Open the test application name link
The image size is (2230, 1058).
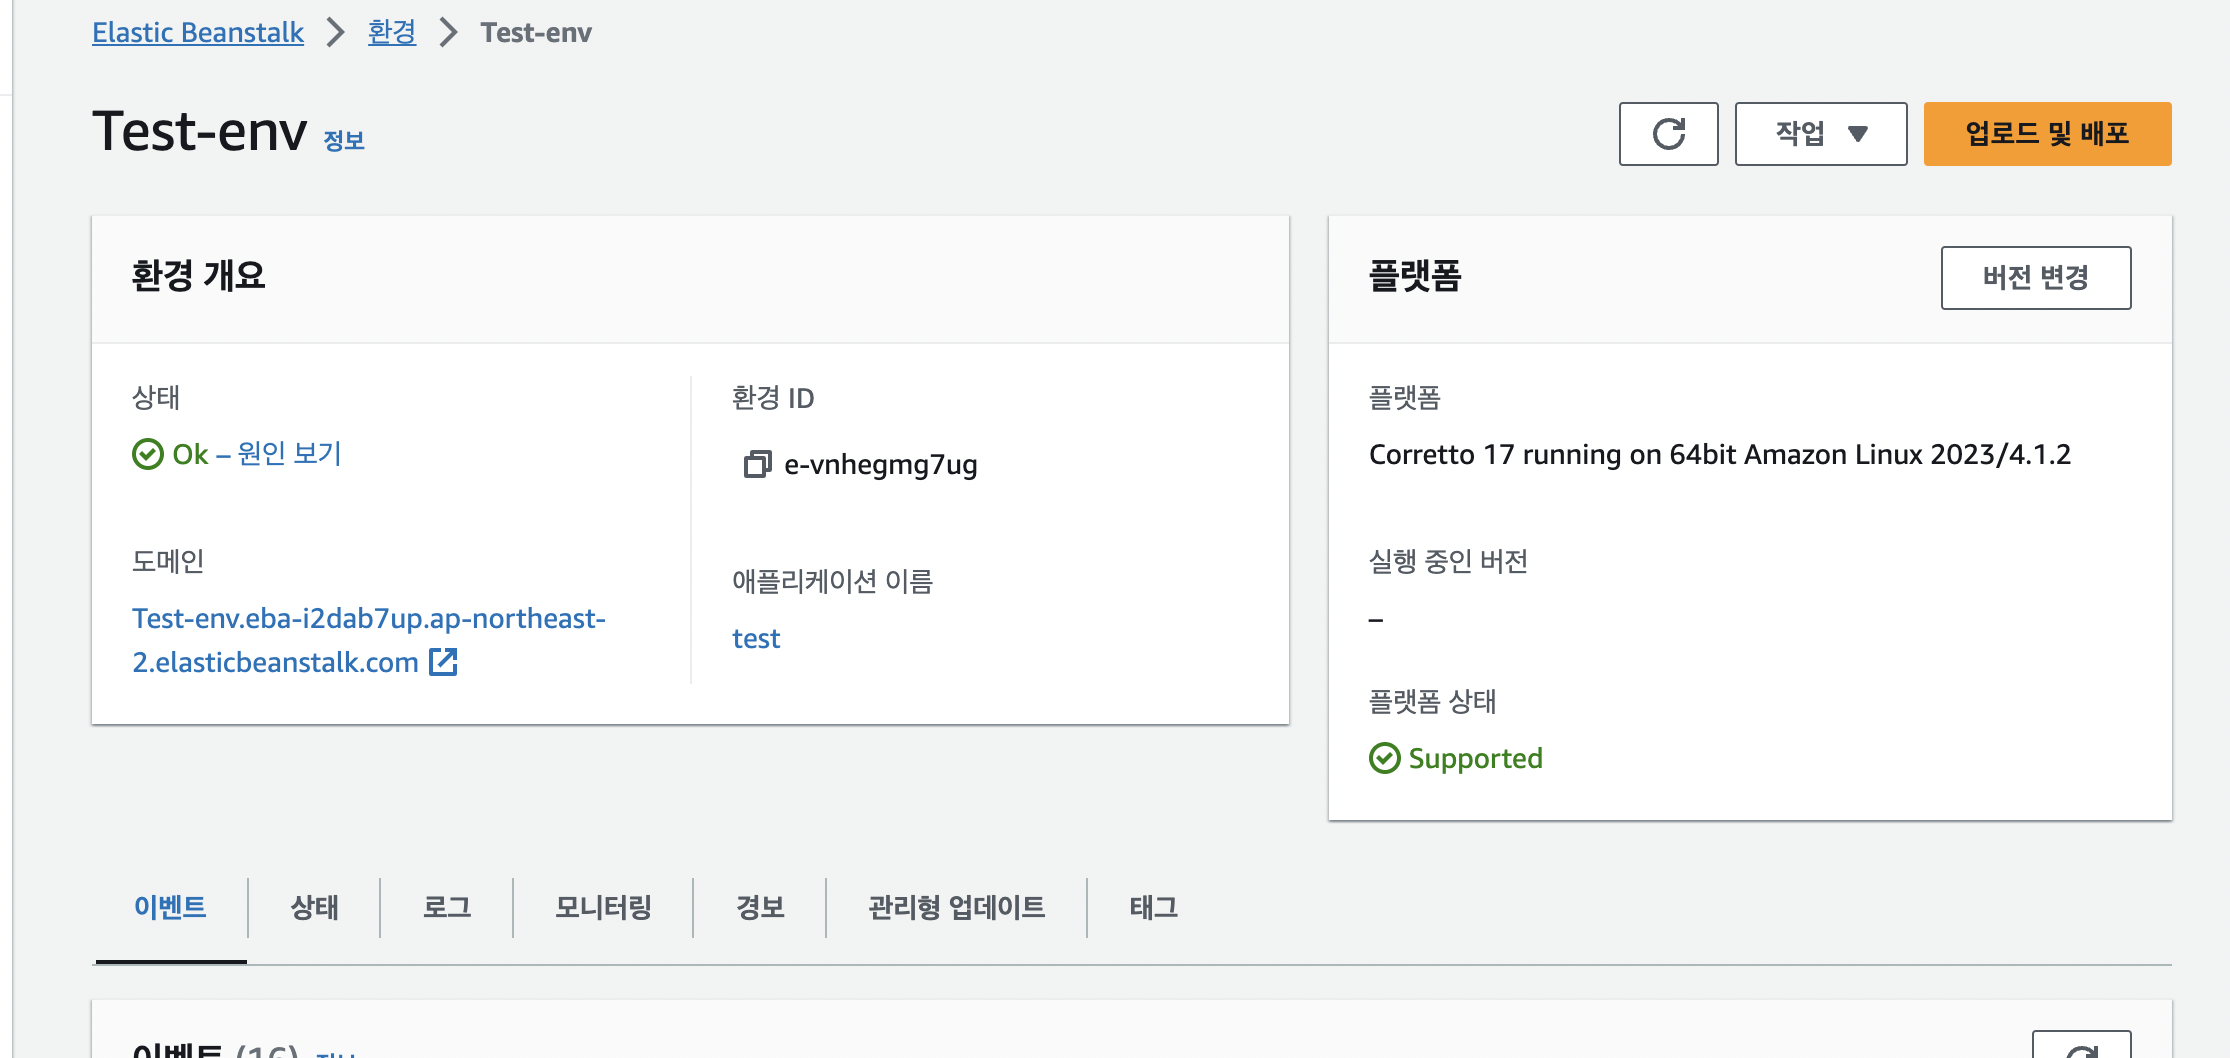[x=756, y=639]
